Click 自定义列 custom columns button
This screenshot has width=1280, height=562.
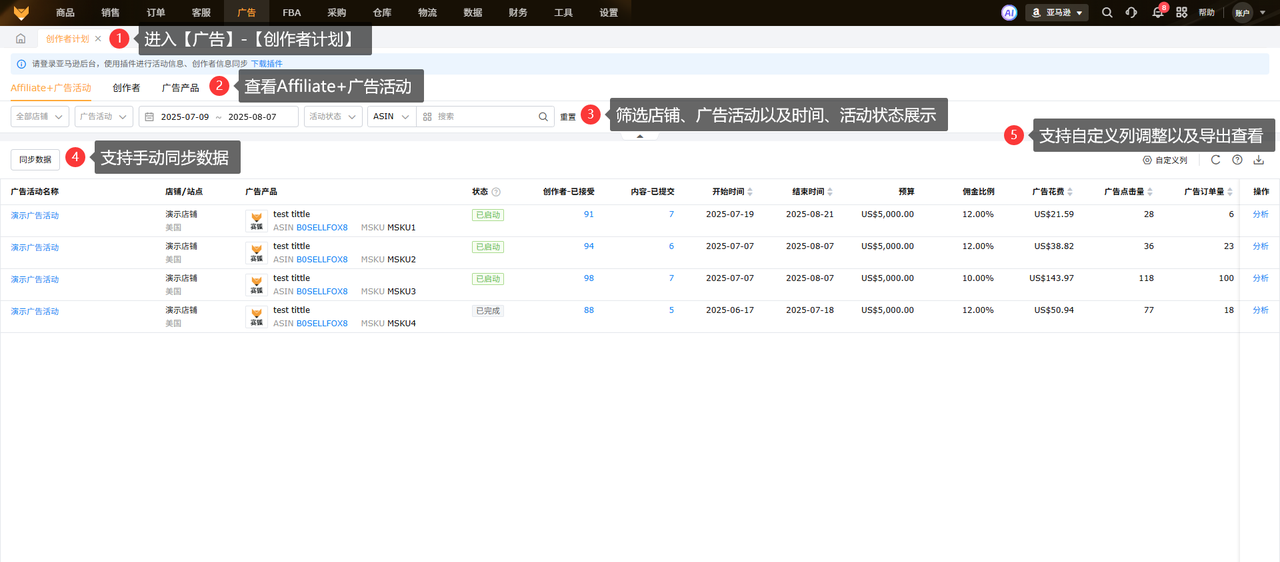pos(1165,159)
